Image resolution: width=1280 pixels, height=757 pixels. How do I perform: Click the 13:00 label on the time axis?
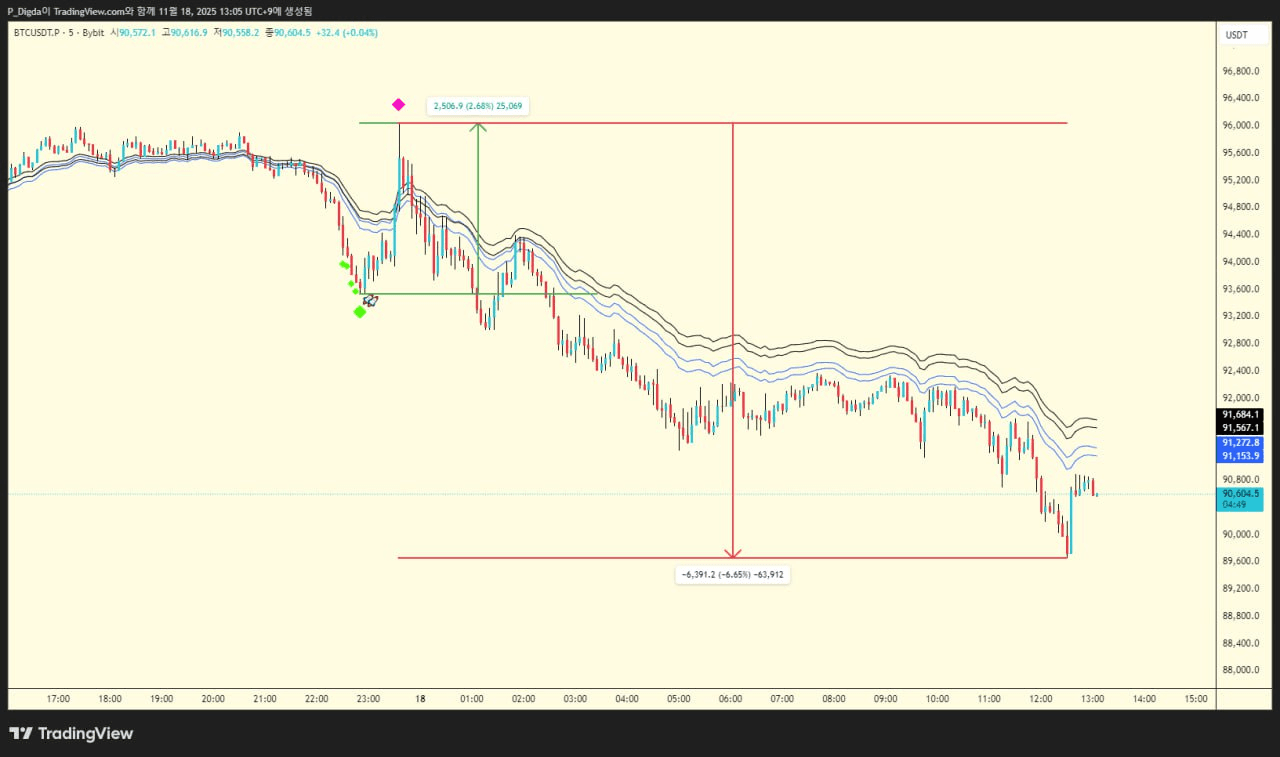click(x=1092, y=699)
